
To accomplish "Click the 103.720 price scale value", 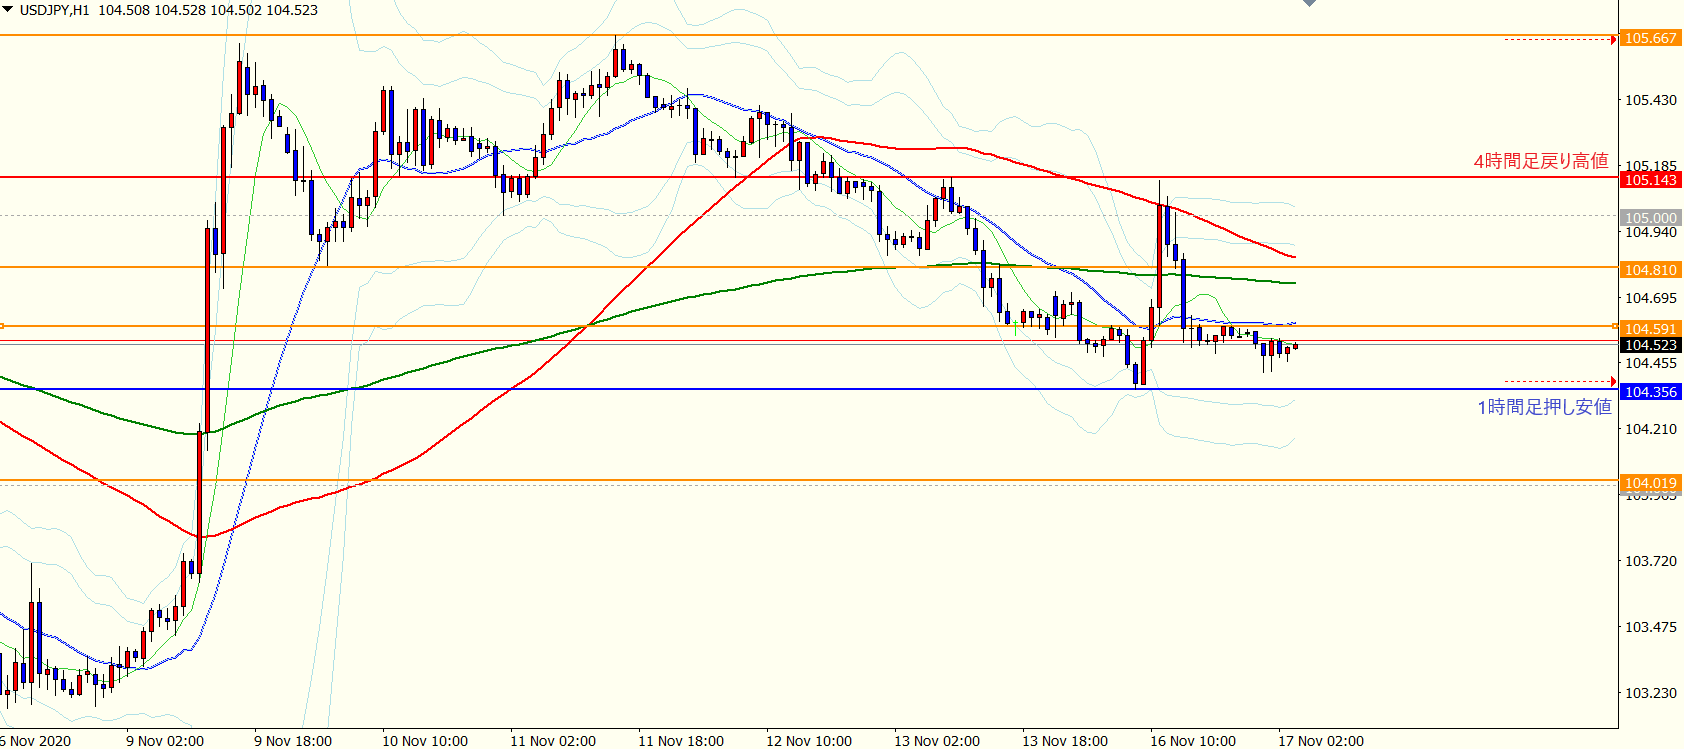I will coord(1651,561).
